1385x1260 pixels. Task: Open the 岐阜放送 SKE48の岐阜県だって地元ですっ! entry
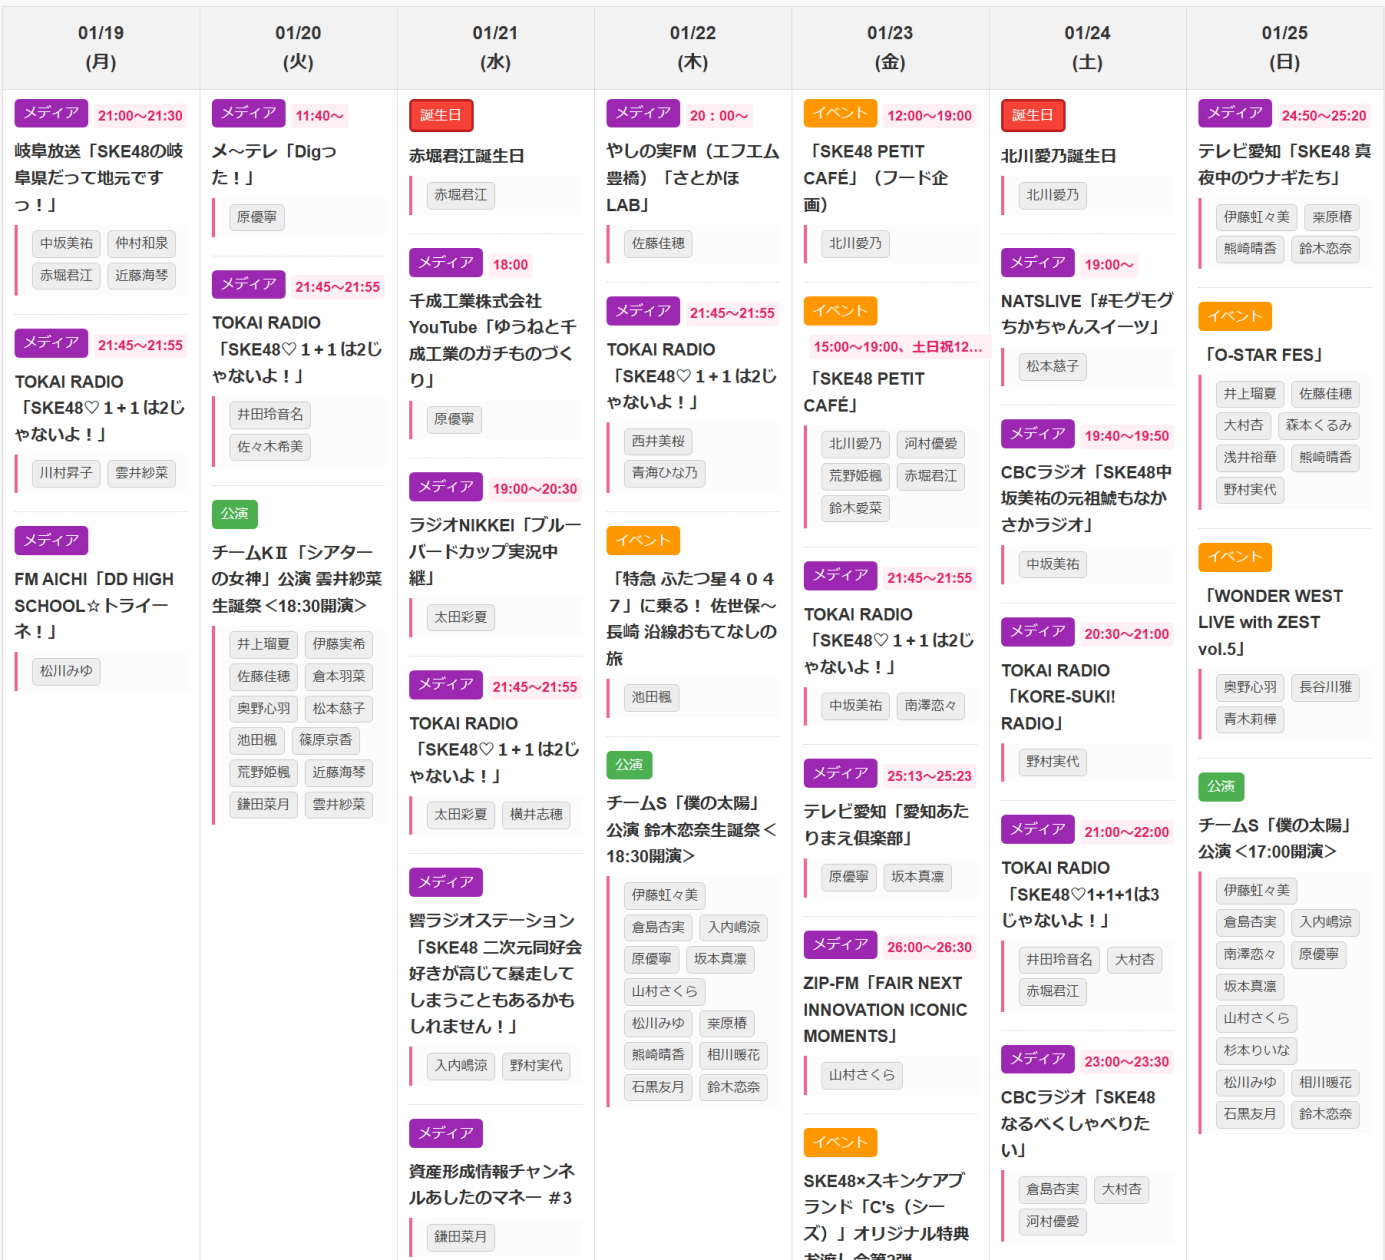(99, 178)
